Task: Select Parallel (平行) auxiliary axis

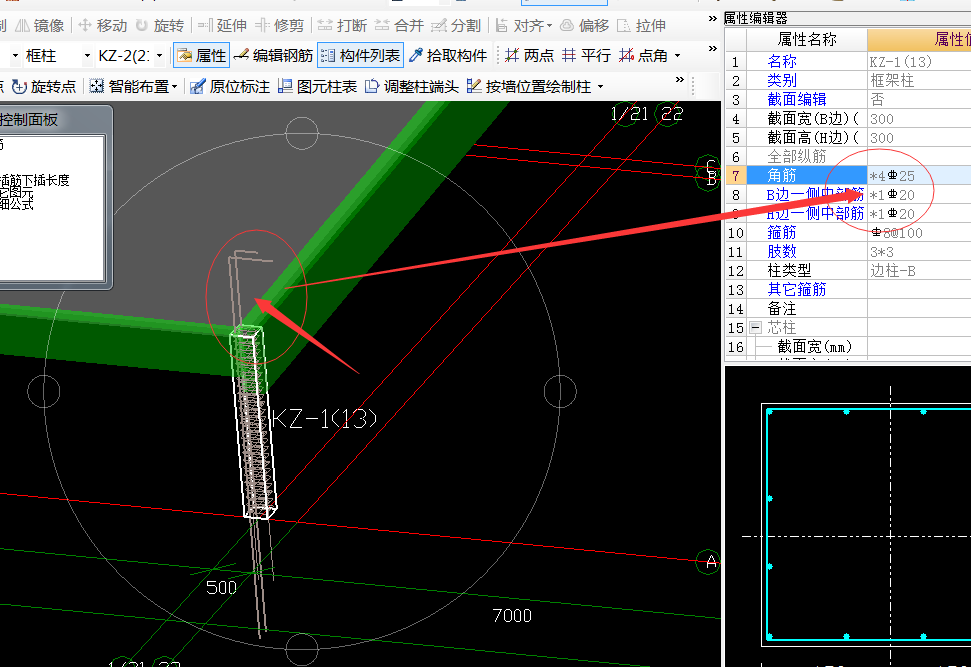Action: tap(586, 56)
